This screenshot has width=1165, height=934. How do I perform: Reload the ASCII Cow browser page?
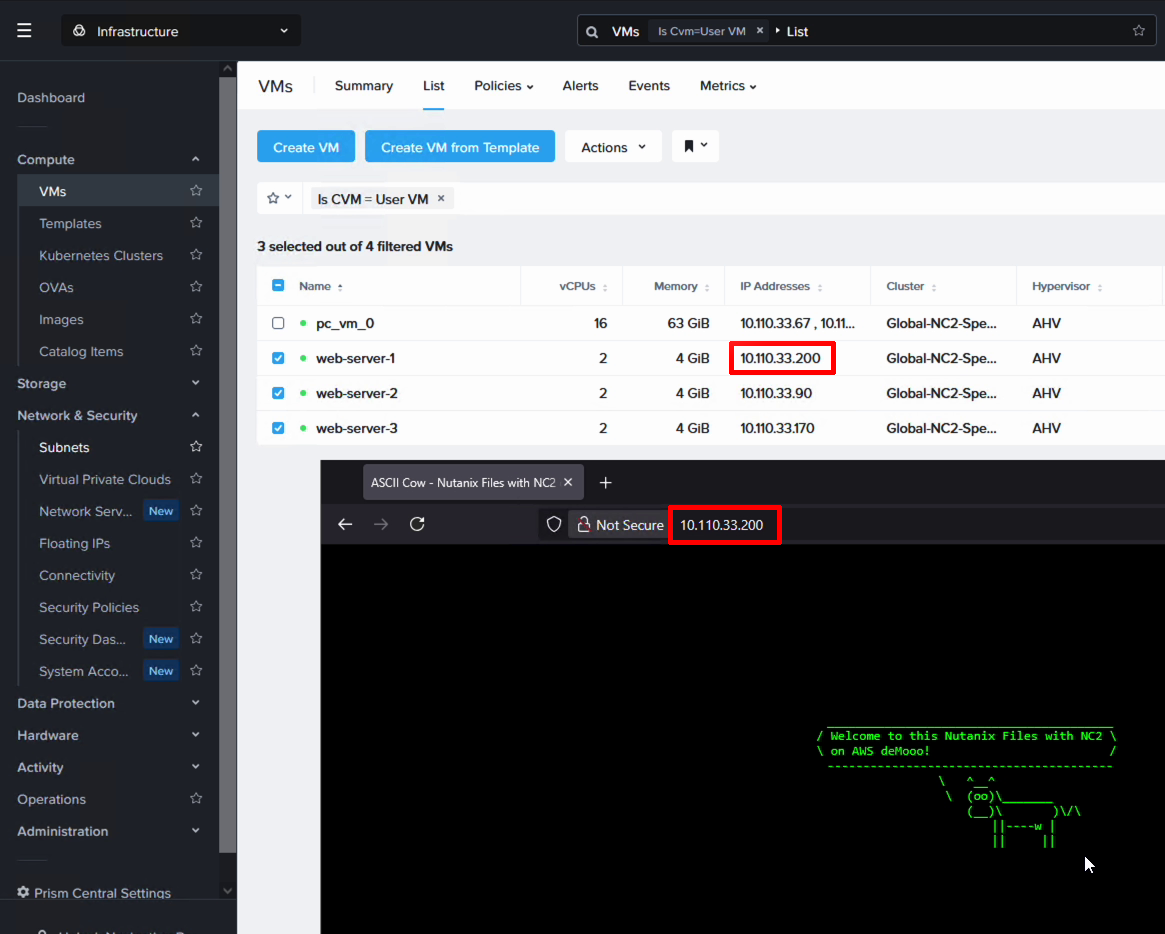pos(418,525)
